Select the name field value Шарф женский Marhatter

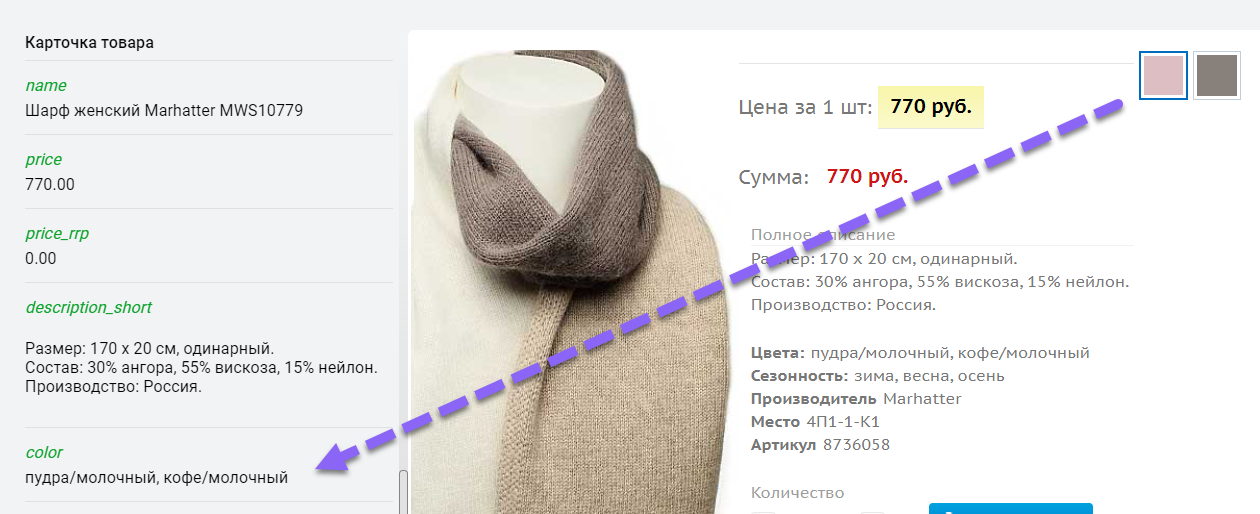click(x=164, y=110)
